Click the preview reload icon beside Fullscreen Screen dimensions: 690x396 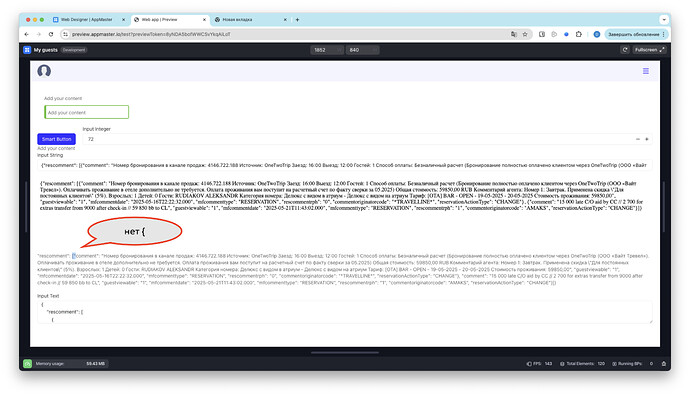pyautogui.click(x=624, y=50)
